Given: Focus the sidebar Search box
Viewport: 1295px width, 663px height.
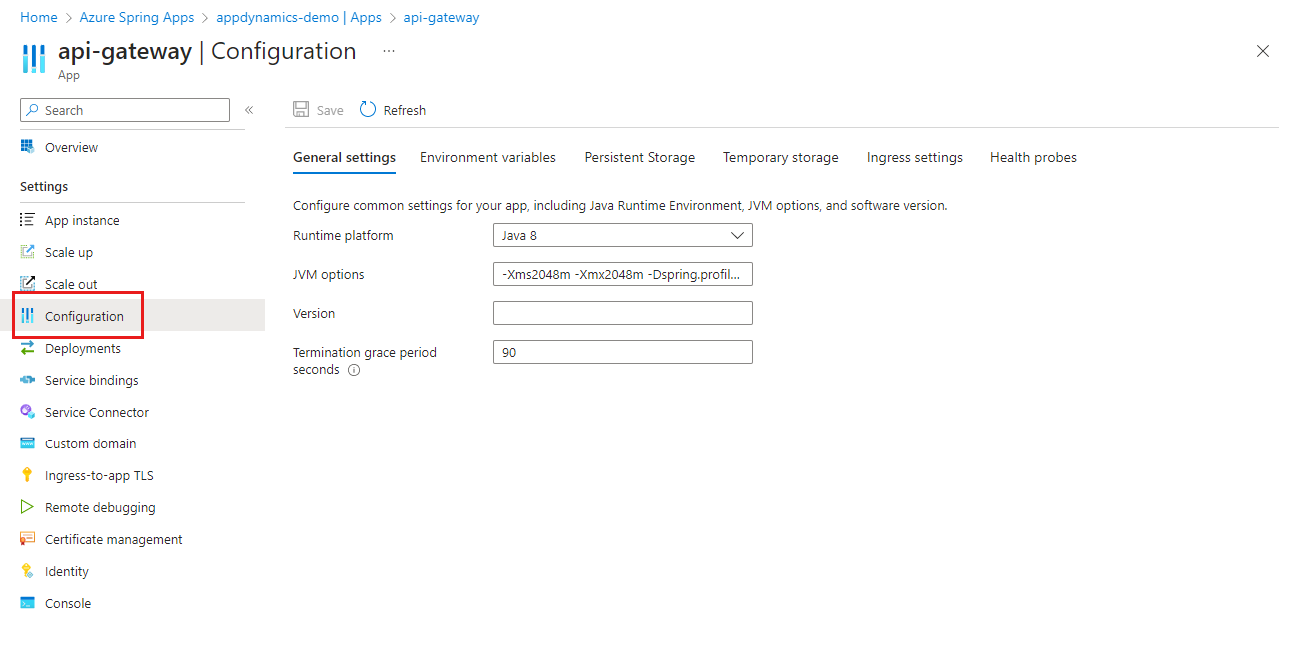Looking at the screenshot, I should (125, 110).
